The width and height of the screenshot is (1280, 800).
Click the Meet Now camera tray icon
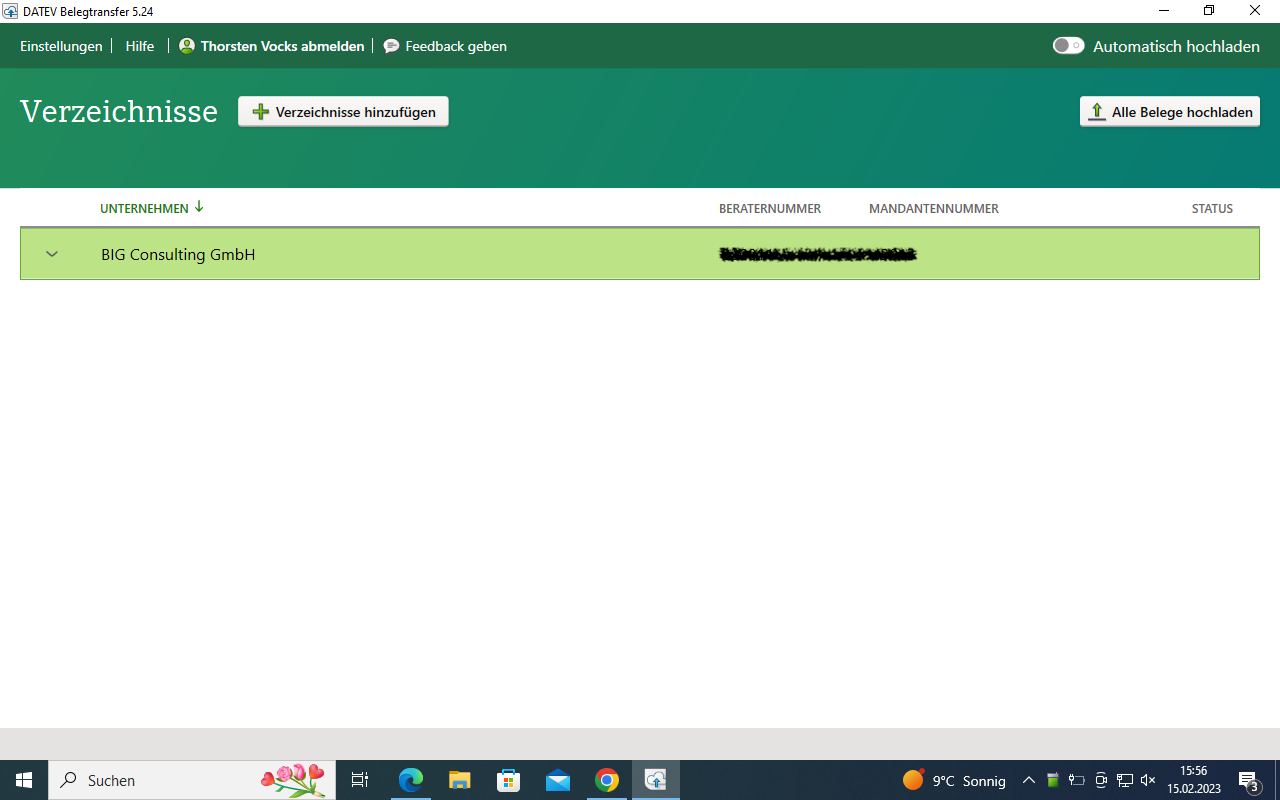tap(1101, 780)
